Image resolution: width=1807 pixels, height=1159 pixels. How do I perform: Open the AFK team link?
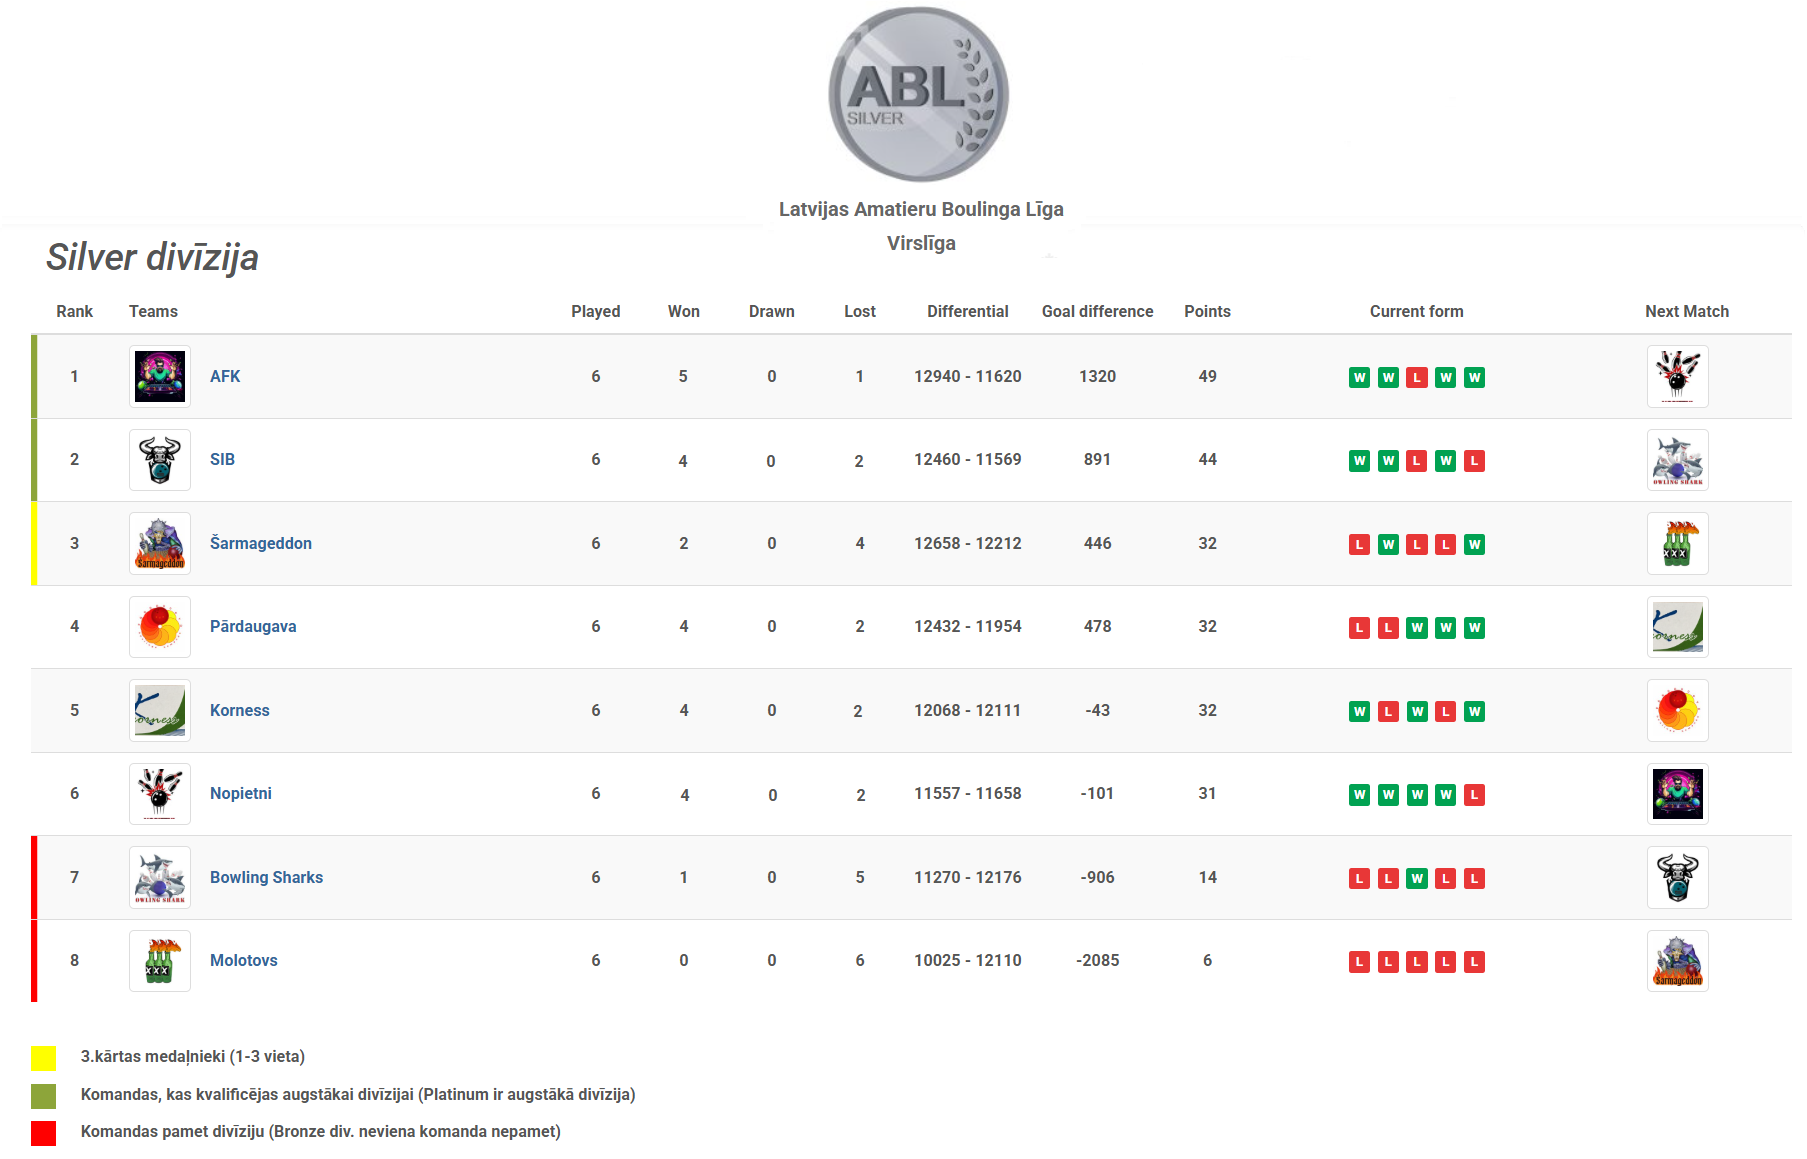[225, 376]
